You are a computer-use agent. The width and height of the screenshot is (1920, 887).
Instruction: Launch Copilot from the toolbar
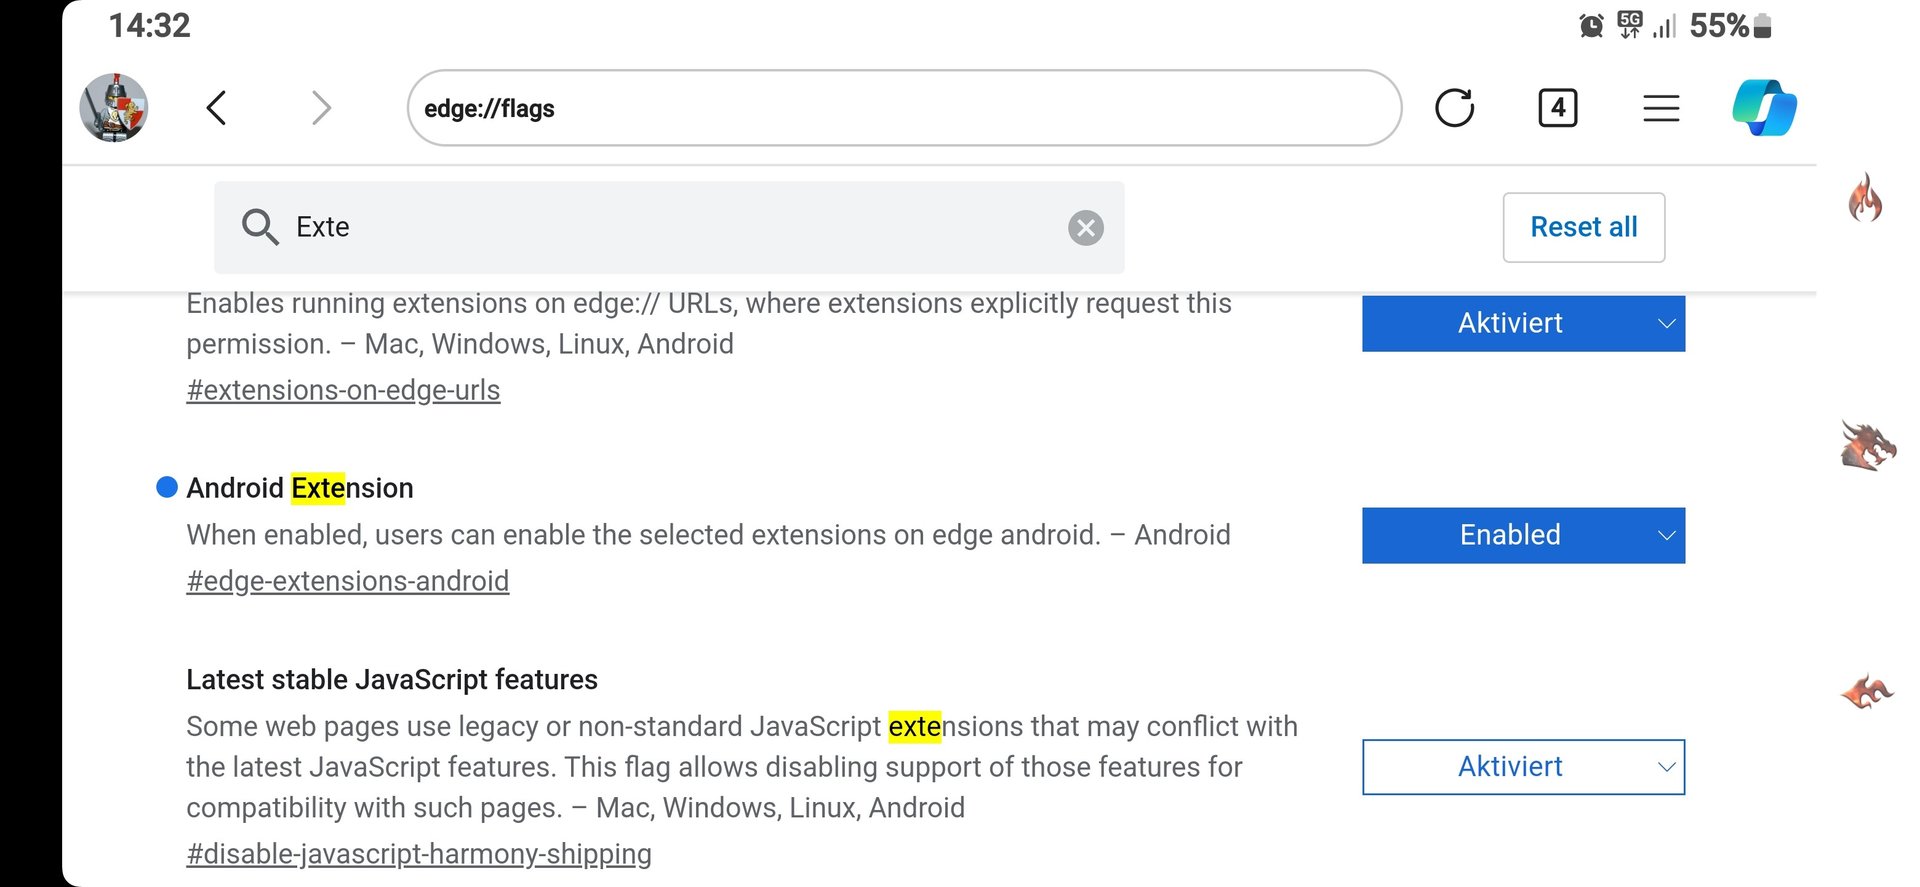[1764, 108]
